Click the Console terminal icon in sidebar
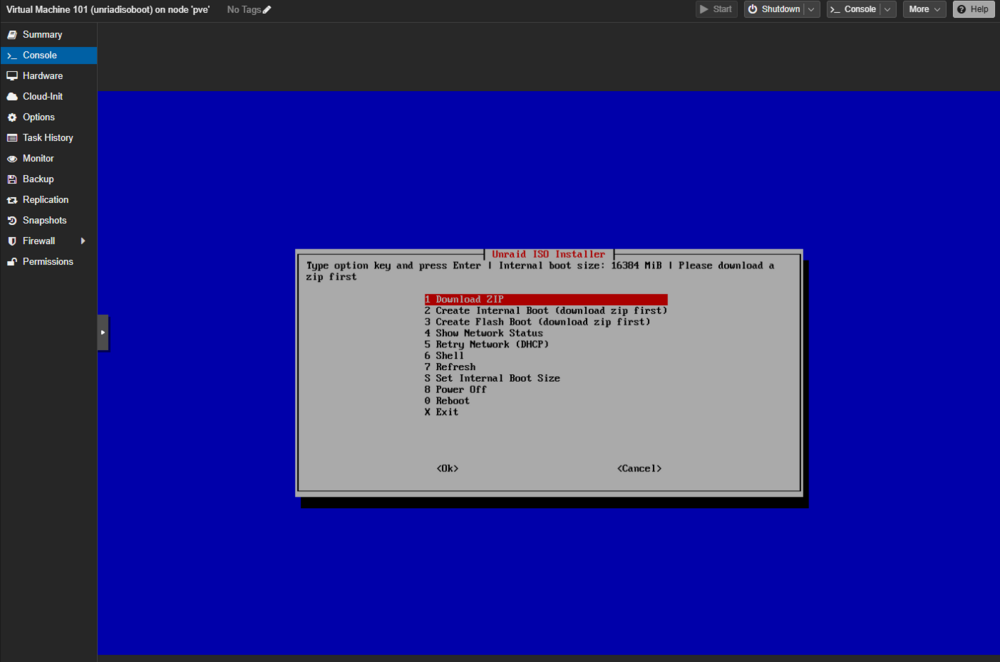This screenshot has width=1000, height=662. coord(12,55)
